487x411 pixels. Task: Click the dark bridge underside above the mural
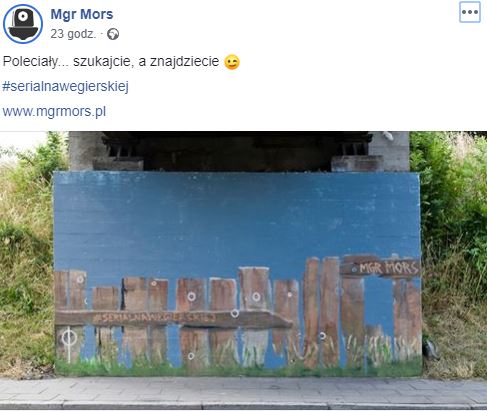(x=237, y=152)
